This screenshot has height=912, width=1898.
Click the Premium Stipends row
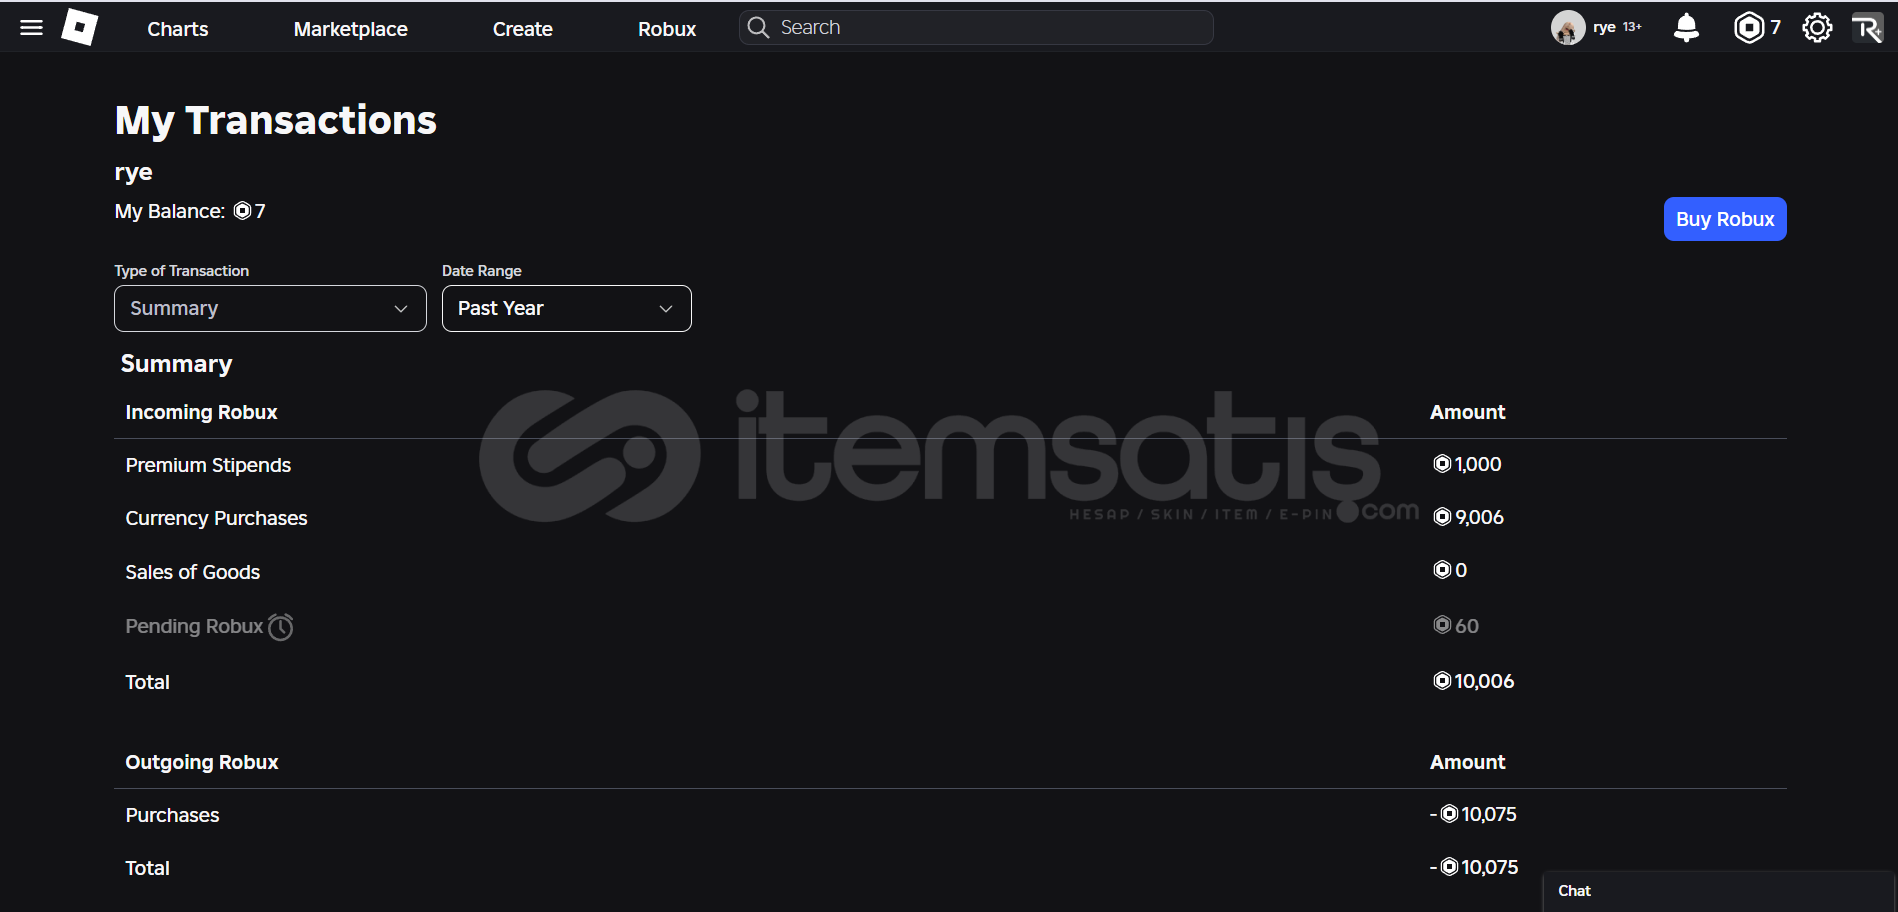point(950,465)
